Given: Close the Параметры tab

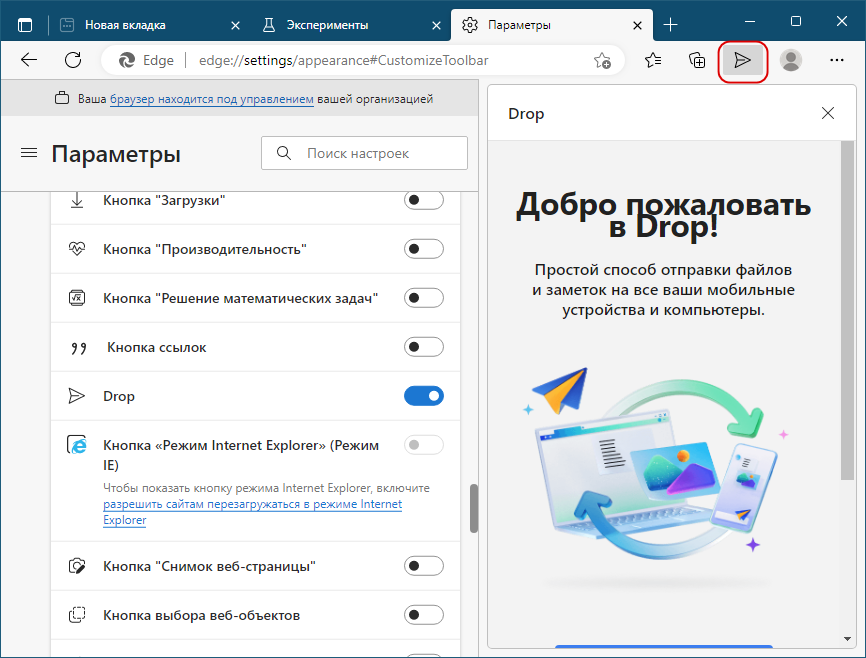Looking at the screenshot, I should click(637, 25).
